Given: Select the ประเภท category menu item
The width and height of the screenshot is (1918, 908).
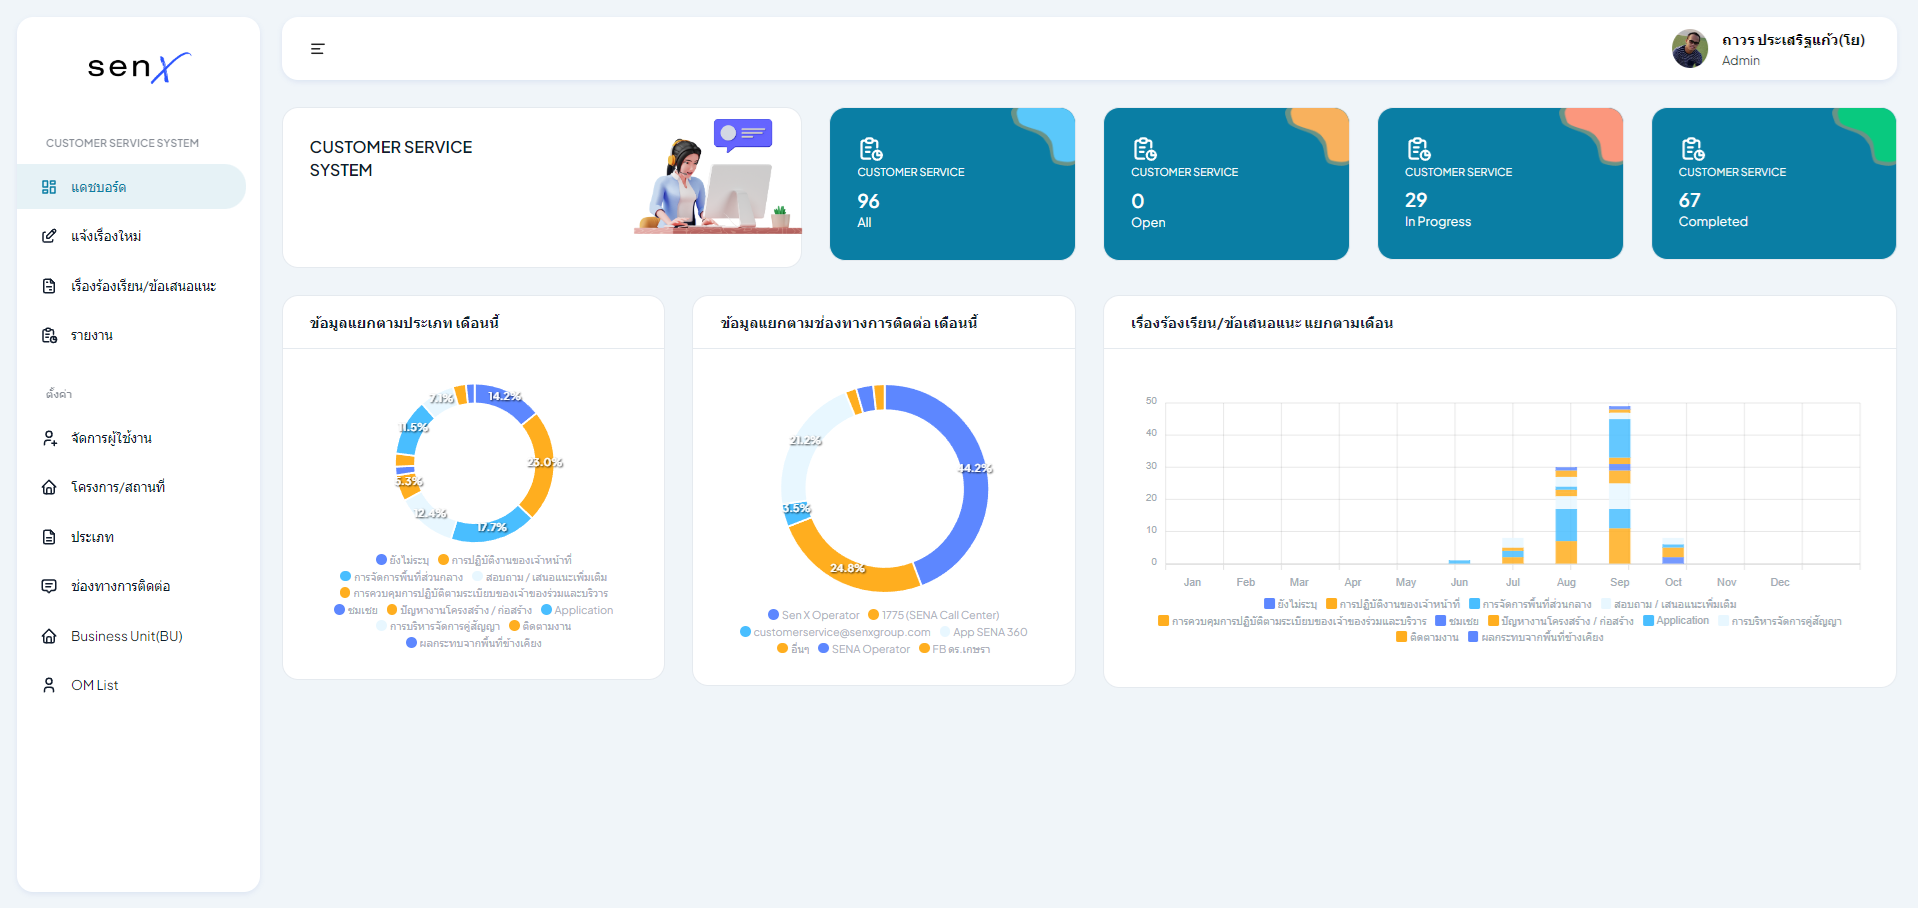Looking at the screenshot, I should (92, 537).
